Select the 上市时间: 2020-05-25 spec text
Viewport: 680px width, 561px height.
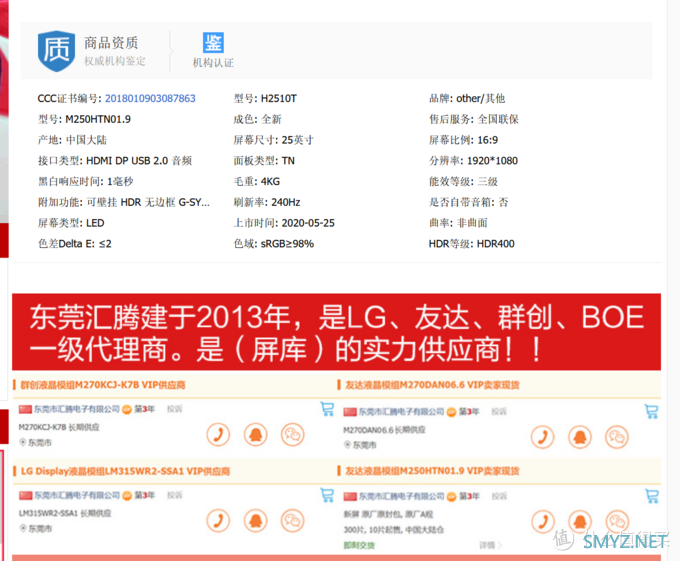[284, 223]
